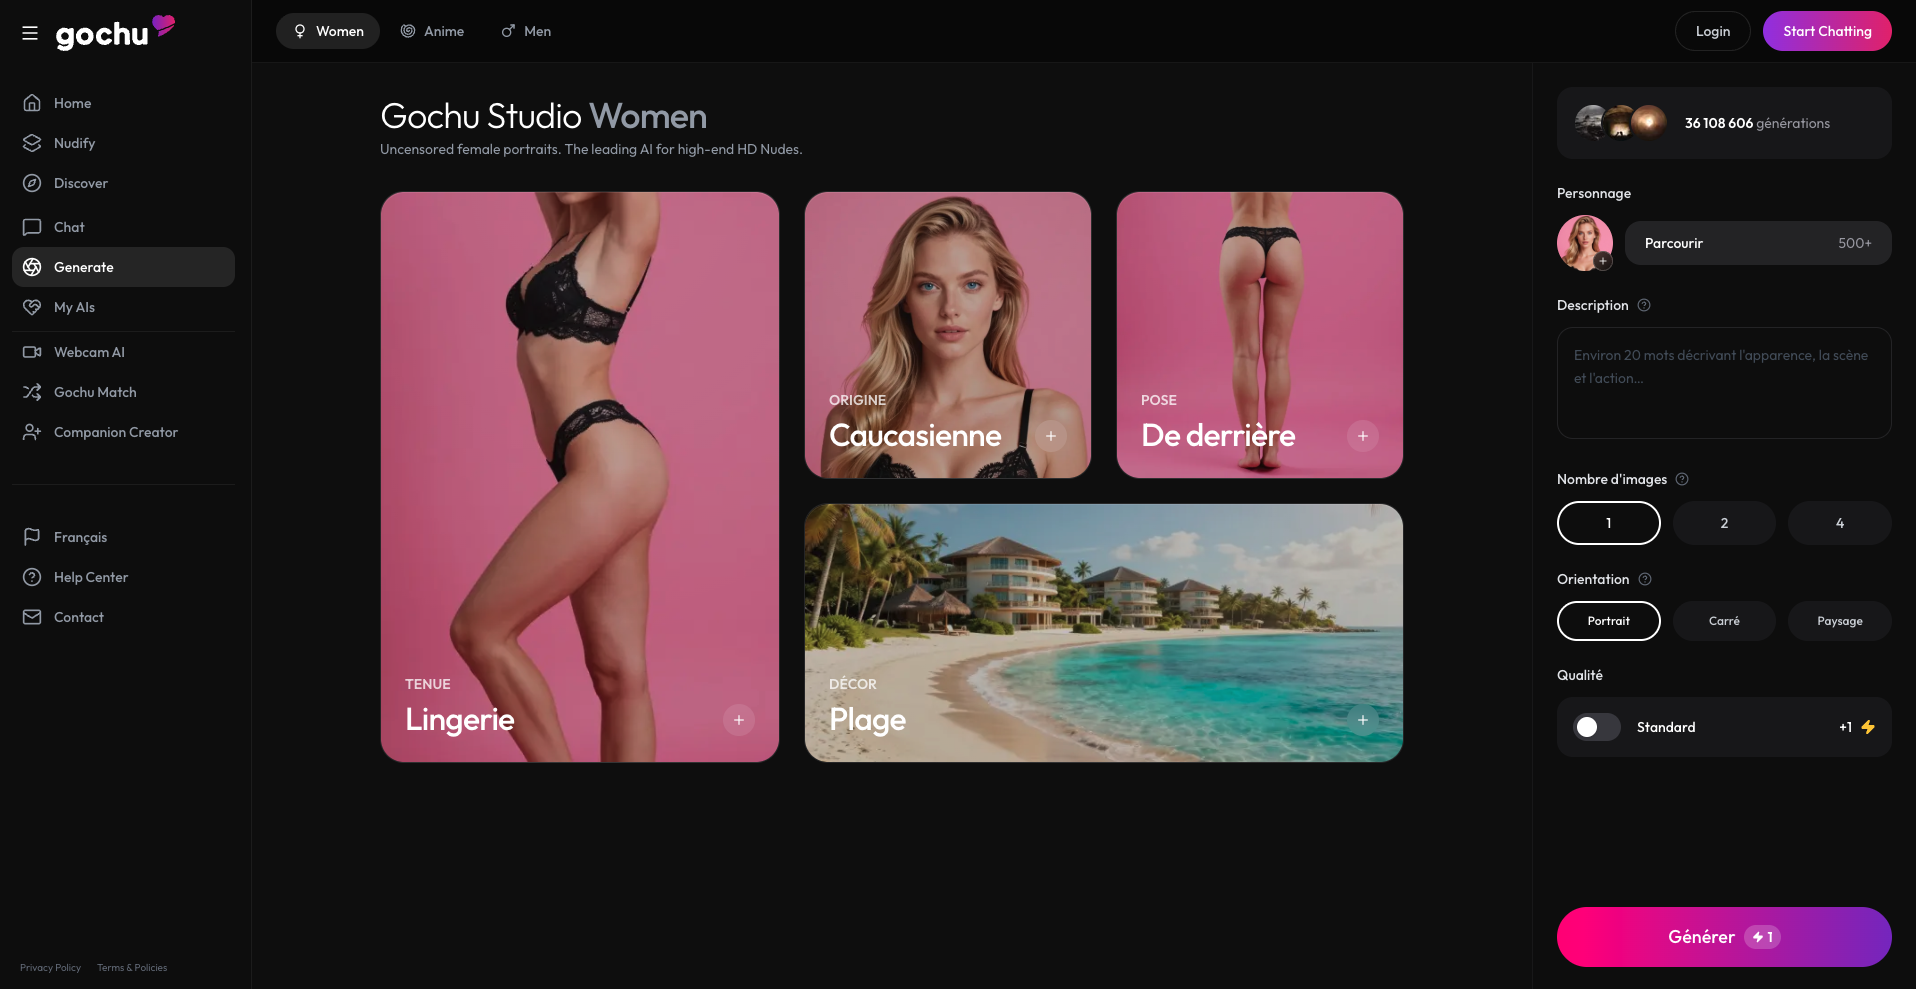Open Nudify in the sidebar
The image size is (1916, 989).
click(x=123, y=143)
